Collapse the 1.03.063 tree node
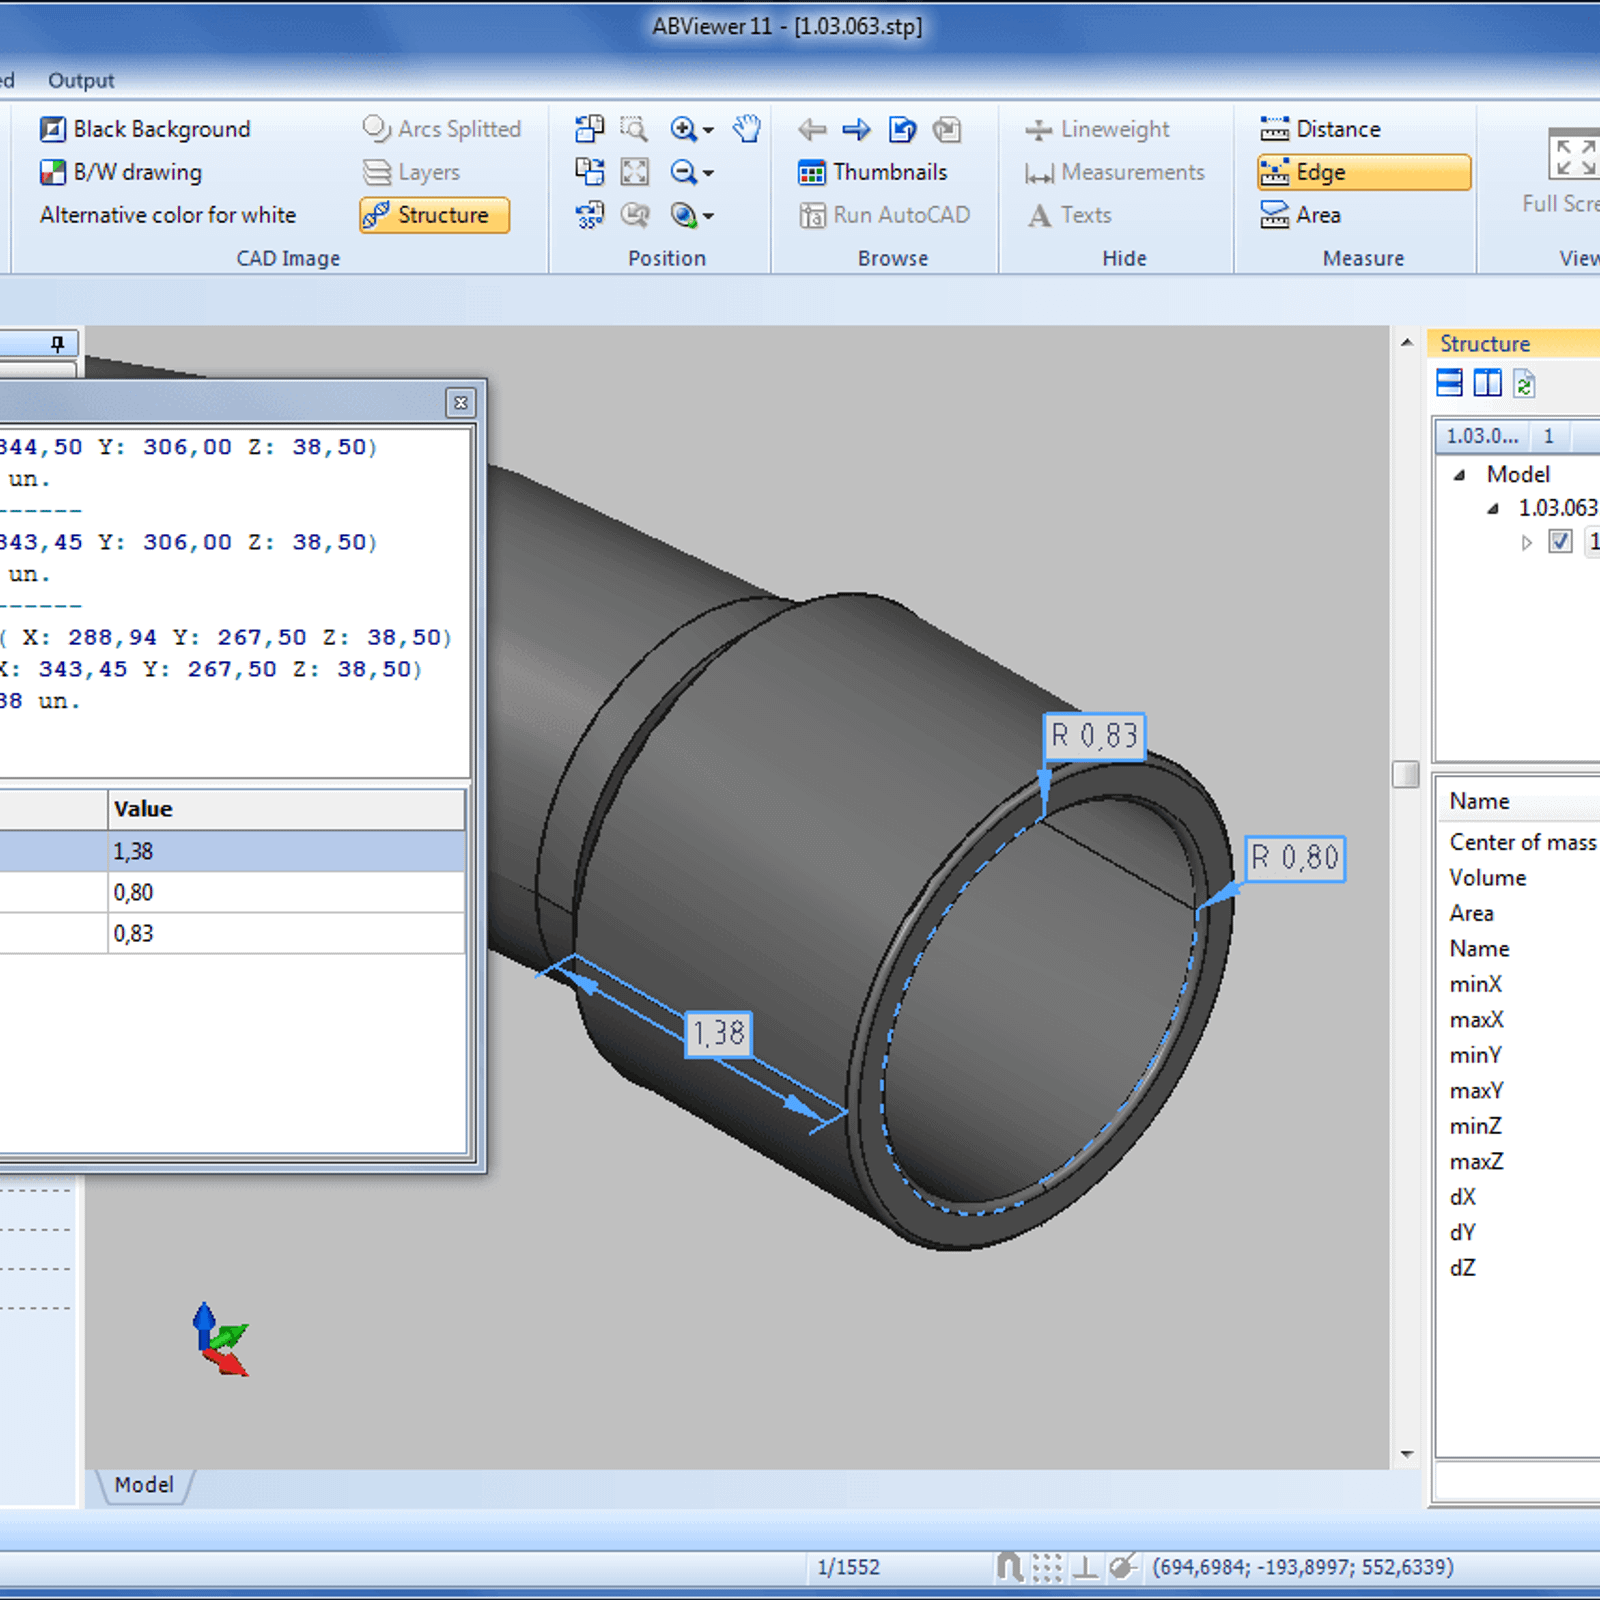Image resolution: width=1600 pixels, height=1600 pixels. 1493,509
